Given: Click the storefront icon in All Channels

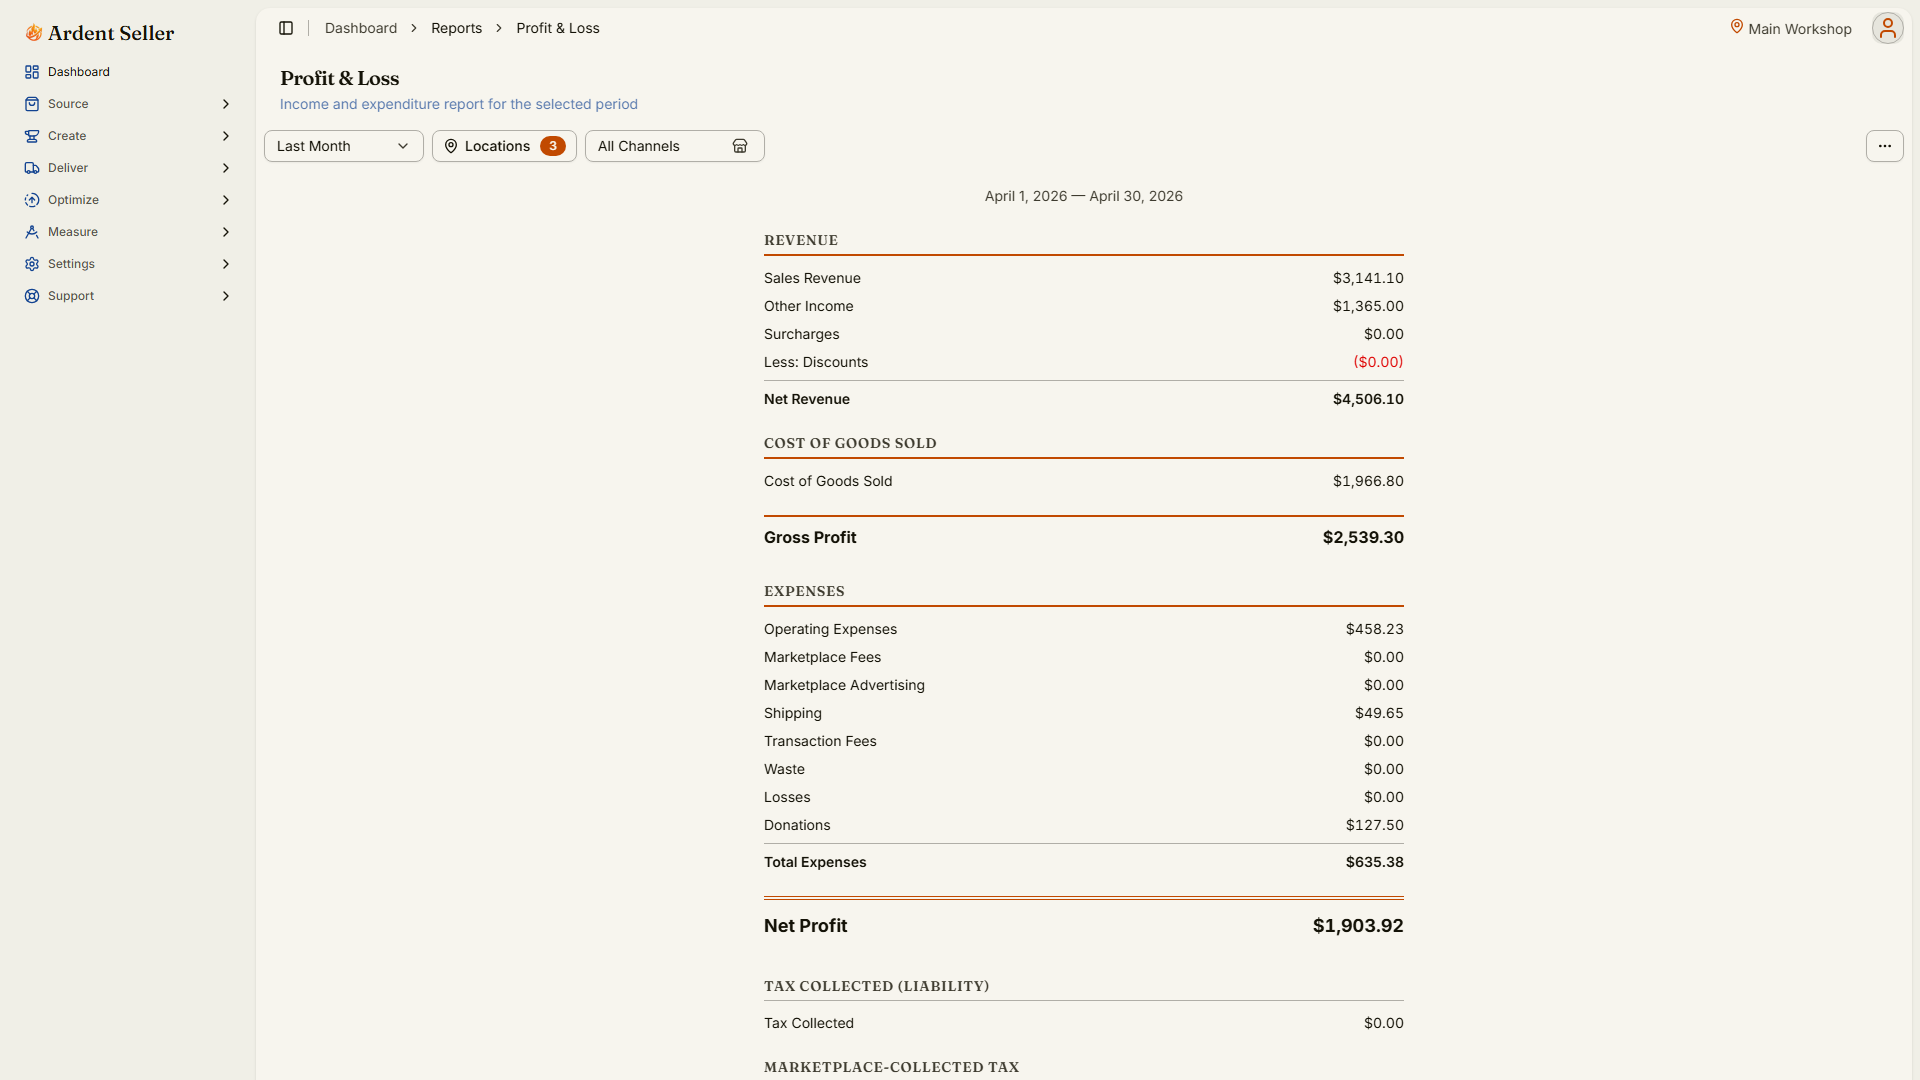Looking at the screenshot, I should click(740, 146).
